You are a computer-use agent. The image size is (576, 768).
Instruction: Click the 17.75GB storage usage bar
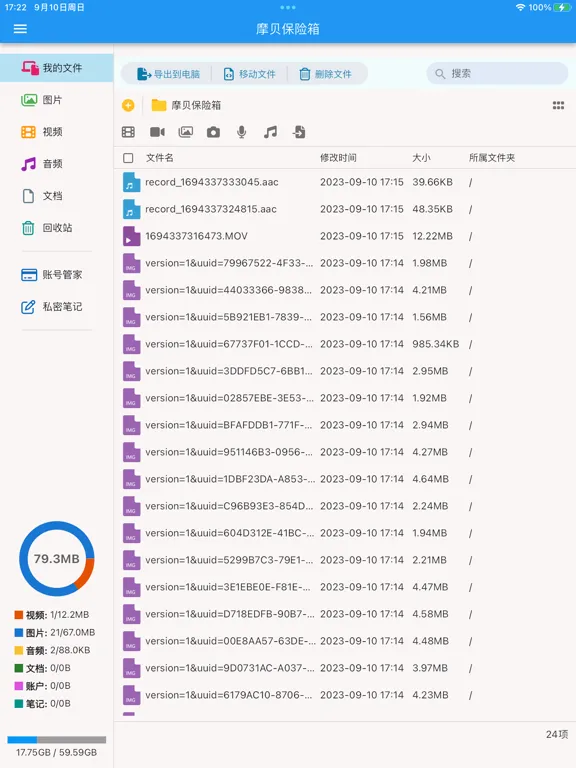57,740
